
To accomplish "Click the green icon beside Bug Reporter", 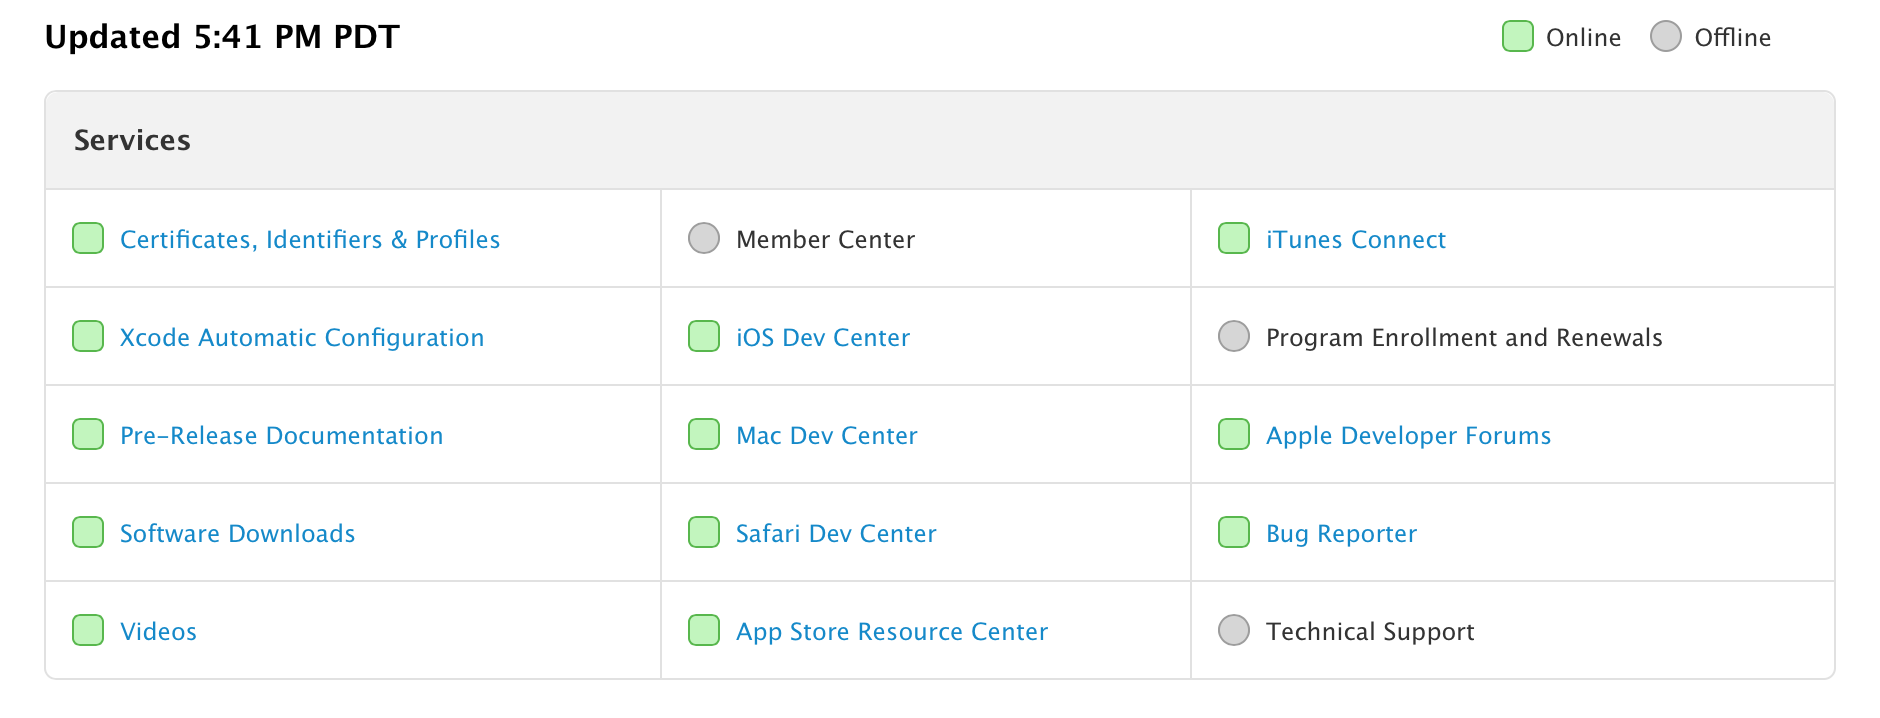I will [1234, 533].
